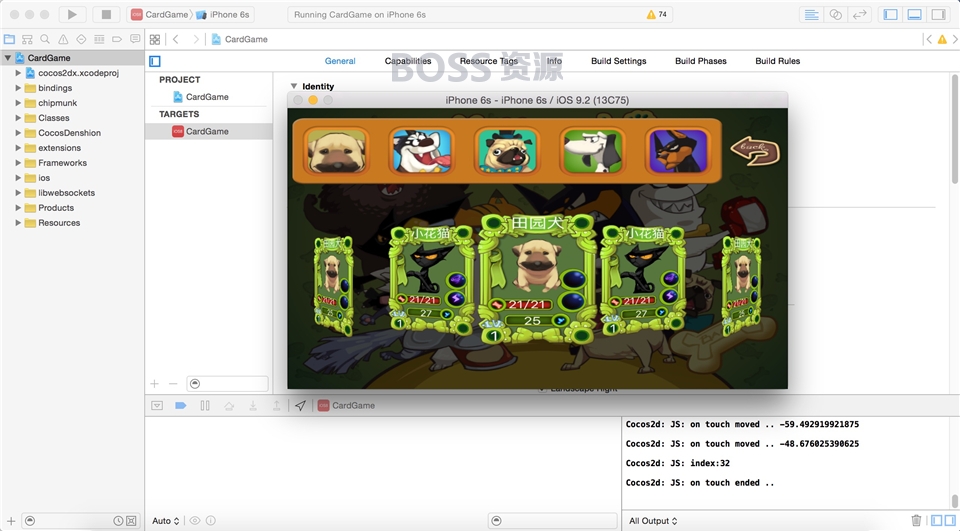This screenshot has height=531, width=960.
Task: Click the Step over debug icon
Action: [229, 405]
